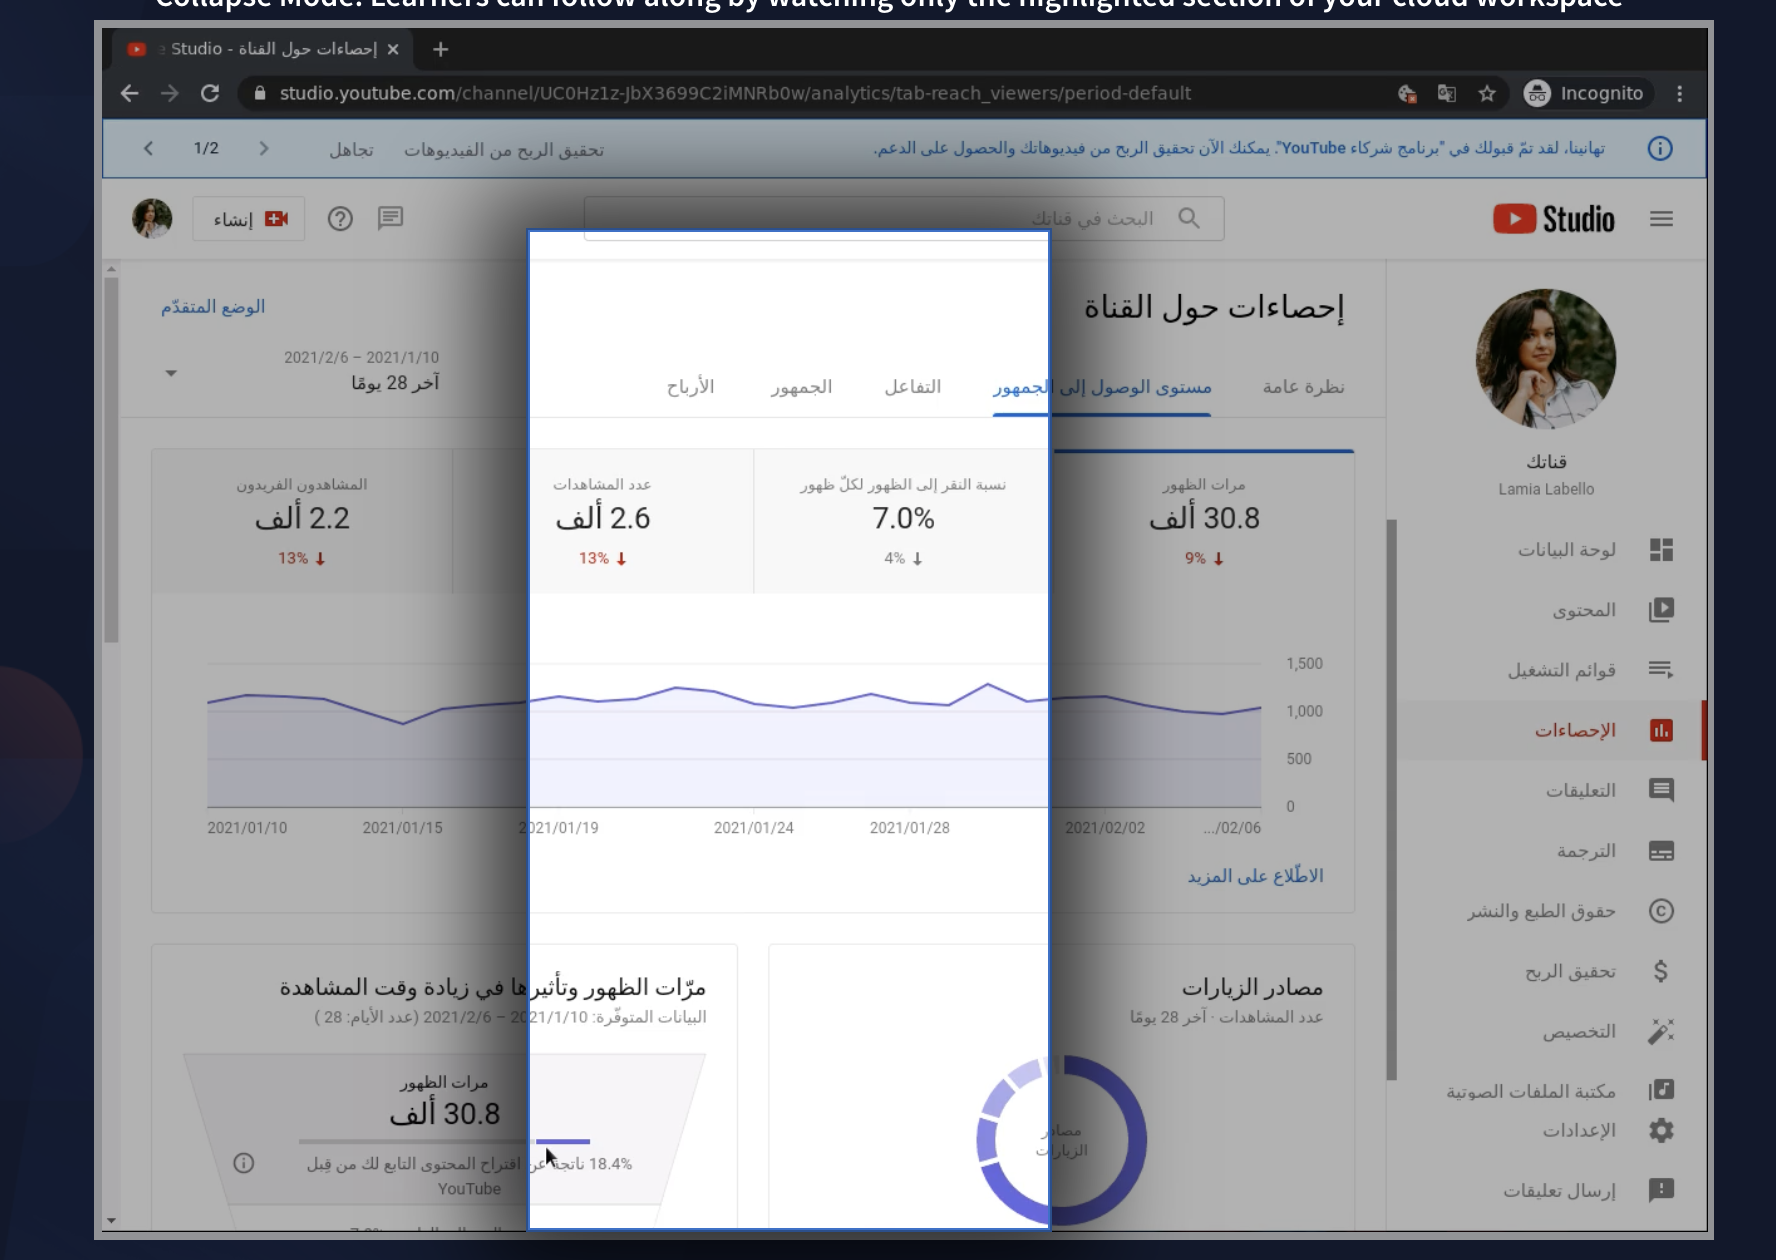This screenshot has width=1776, height=1260.
Task: Switch to Engagement tab (التفاعل)
Action: [912, 387]
